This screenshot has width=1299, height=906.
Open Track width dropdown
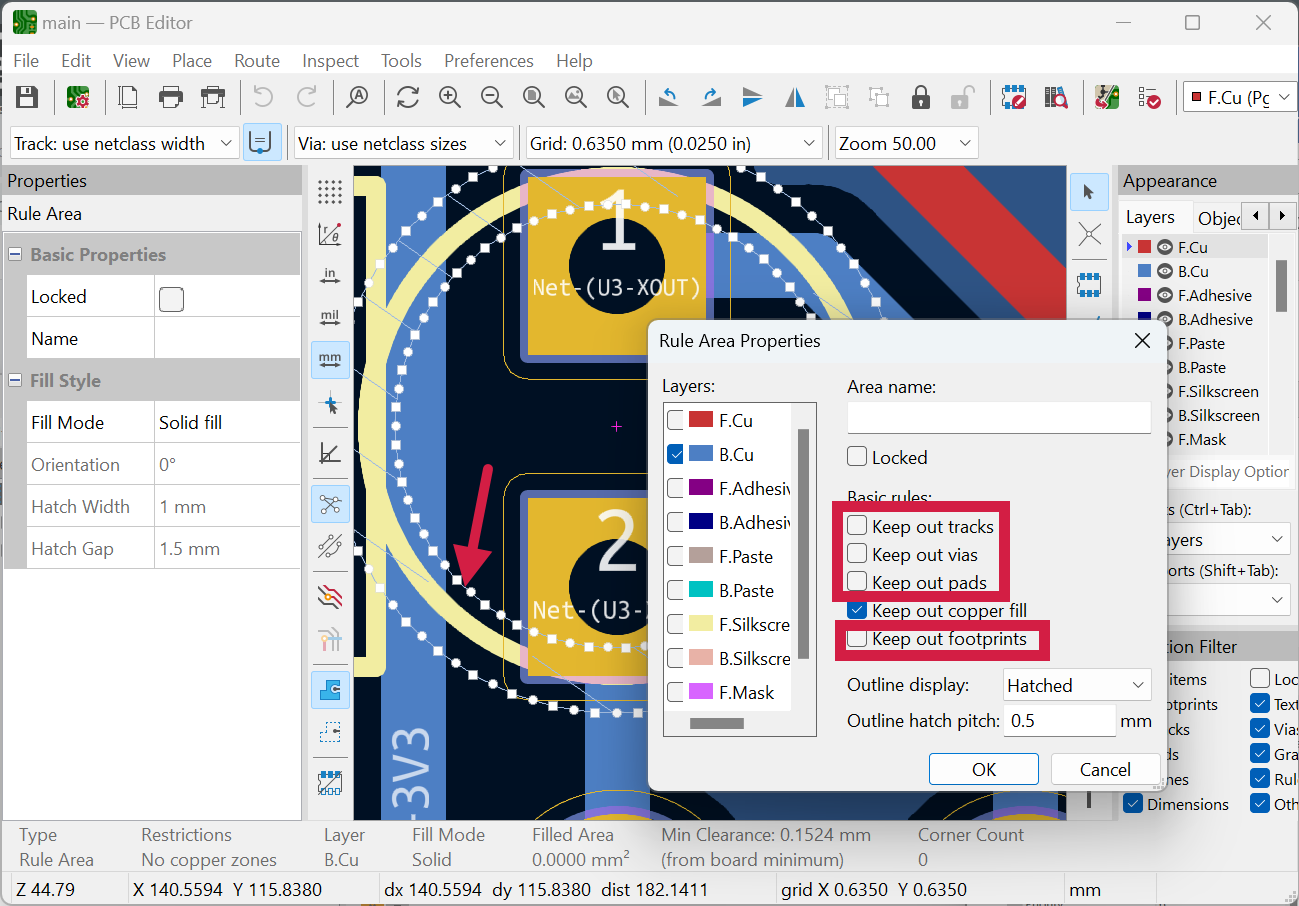tap(124, 143)
